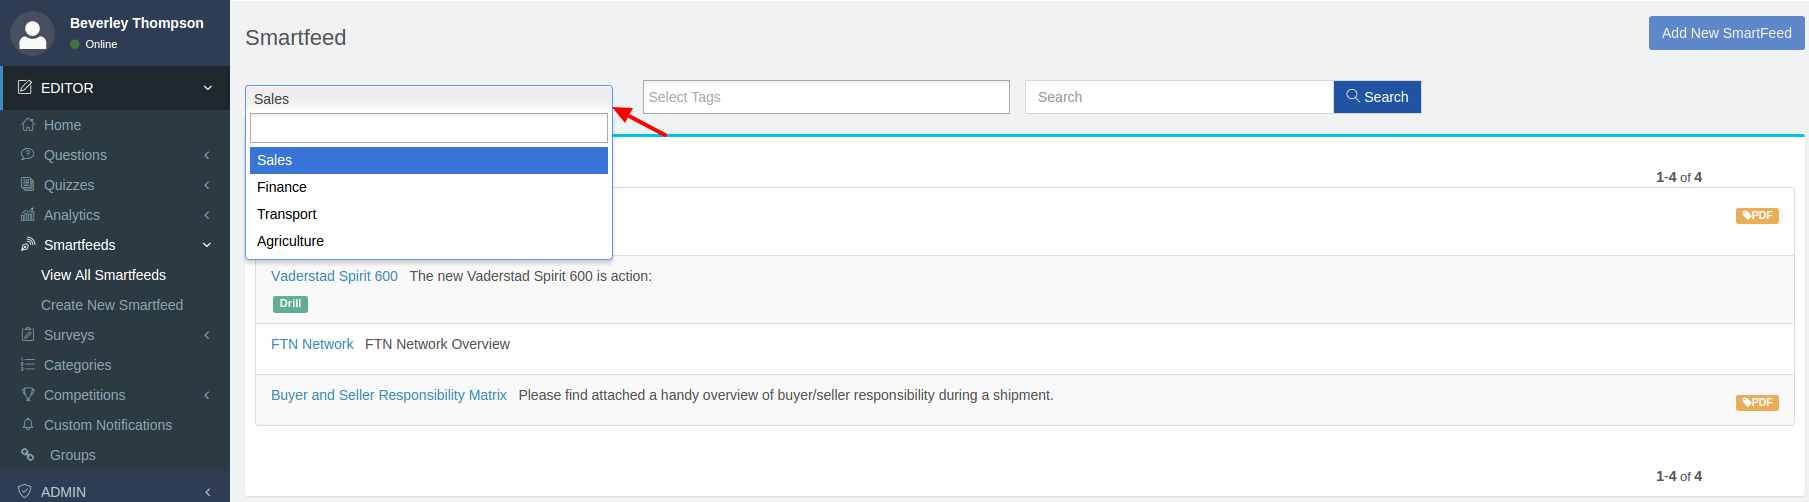The width and height of the screenshot is (1809, 502).
Task: Click the Categories list icon
Action: (x=28, y=365)
